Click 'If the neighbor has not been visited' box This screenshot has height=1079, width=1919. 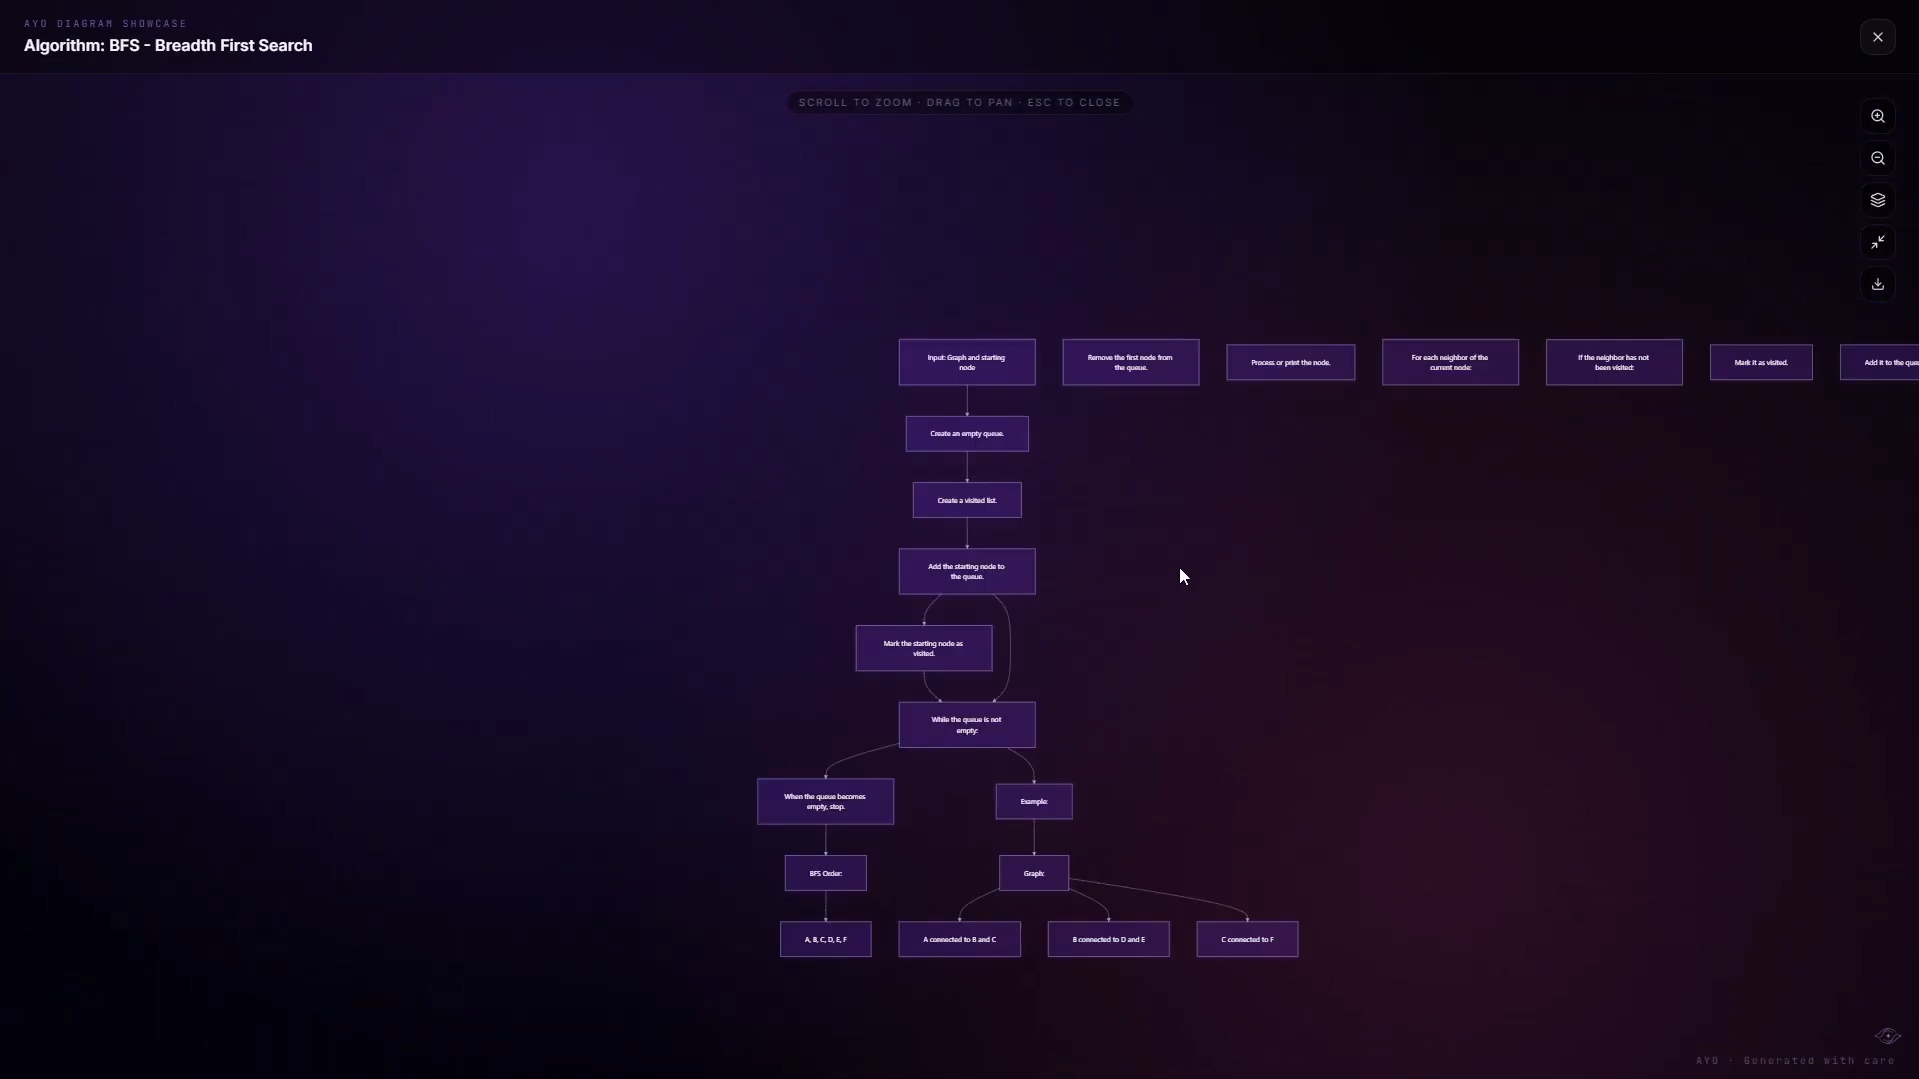click(x=1614, y=362)
